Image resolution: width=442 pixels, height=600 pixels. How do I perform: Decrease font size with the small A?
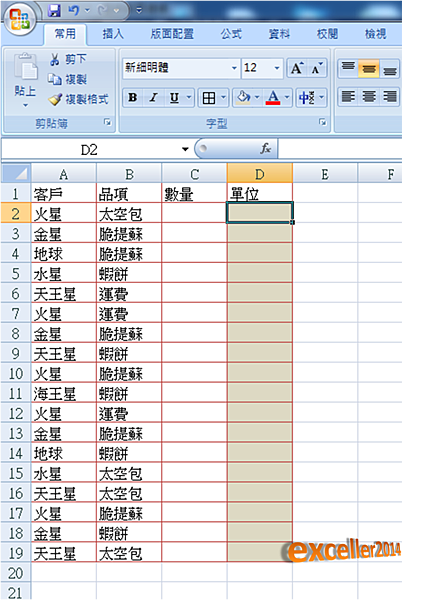pyautogui.click(x=317, y=68)
